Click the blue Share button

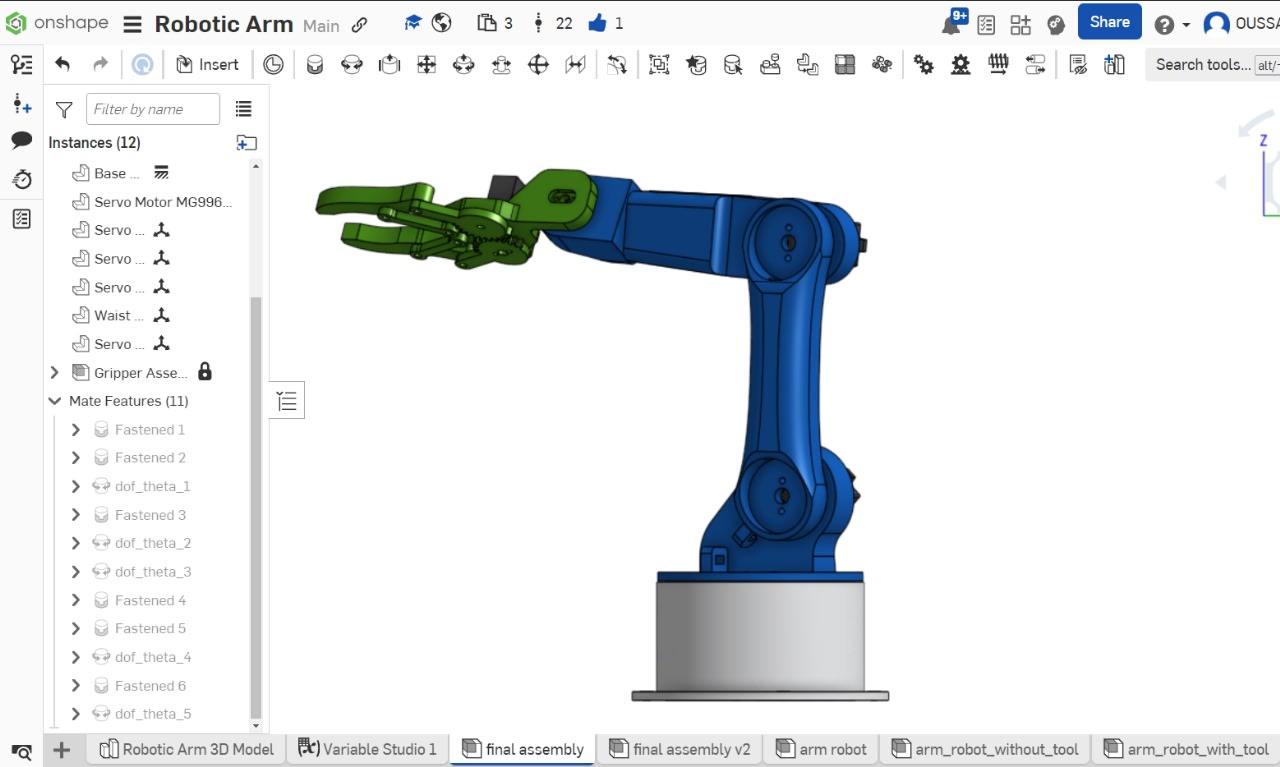tap(1109, 22)
